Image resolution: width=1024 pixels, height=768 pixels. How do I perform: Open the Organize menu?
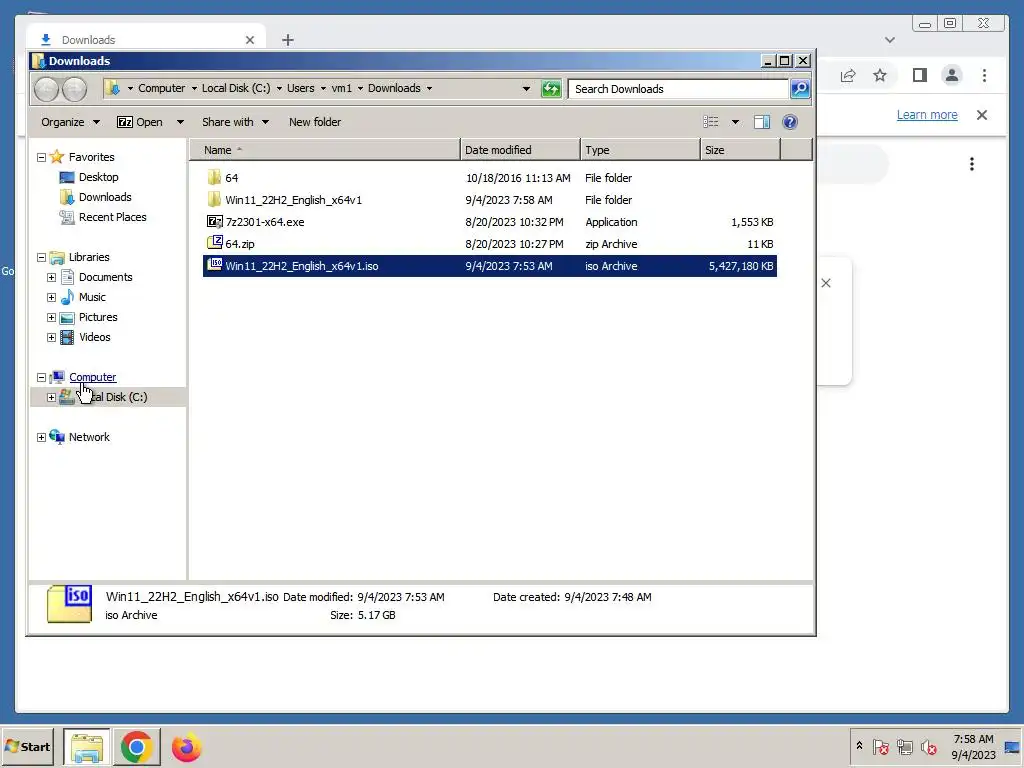[70, 122]
